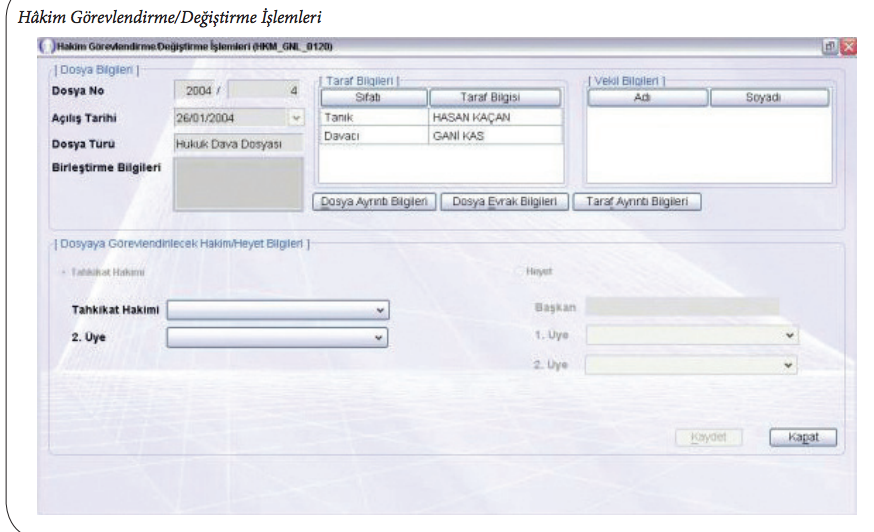The image size is (874, 532).
Task: Click the Dosya Ayrıntı Bilgileri button
Action: point(375,201)
